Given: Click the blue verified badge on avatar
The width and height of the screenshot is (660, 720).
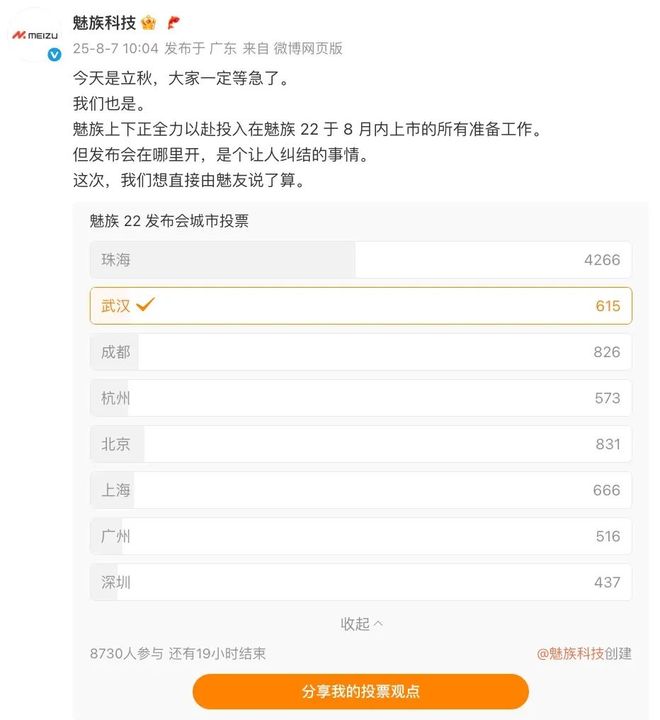Looking at the screenshot, I should pyautogui.click(x=55, y=55).
